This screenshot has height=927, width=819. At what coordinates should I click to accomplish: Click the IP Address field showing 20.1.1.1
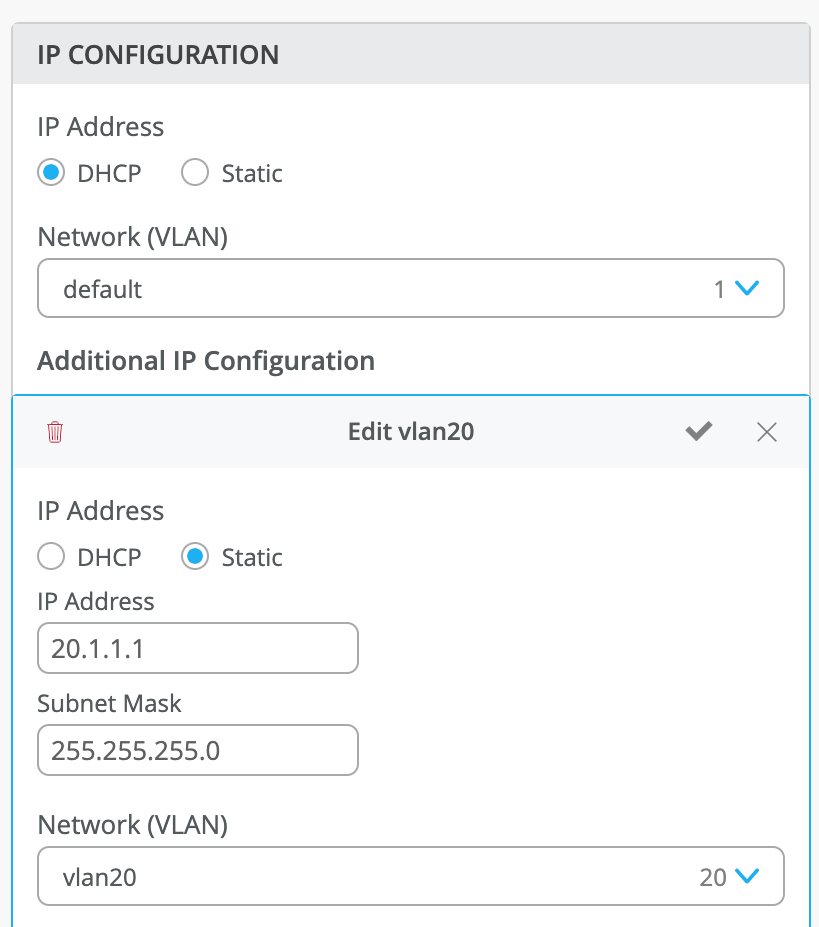click(197, 649)
